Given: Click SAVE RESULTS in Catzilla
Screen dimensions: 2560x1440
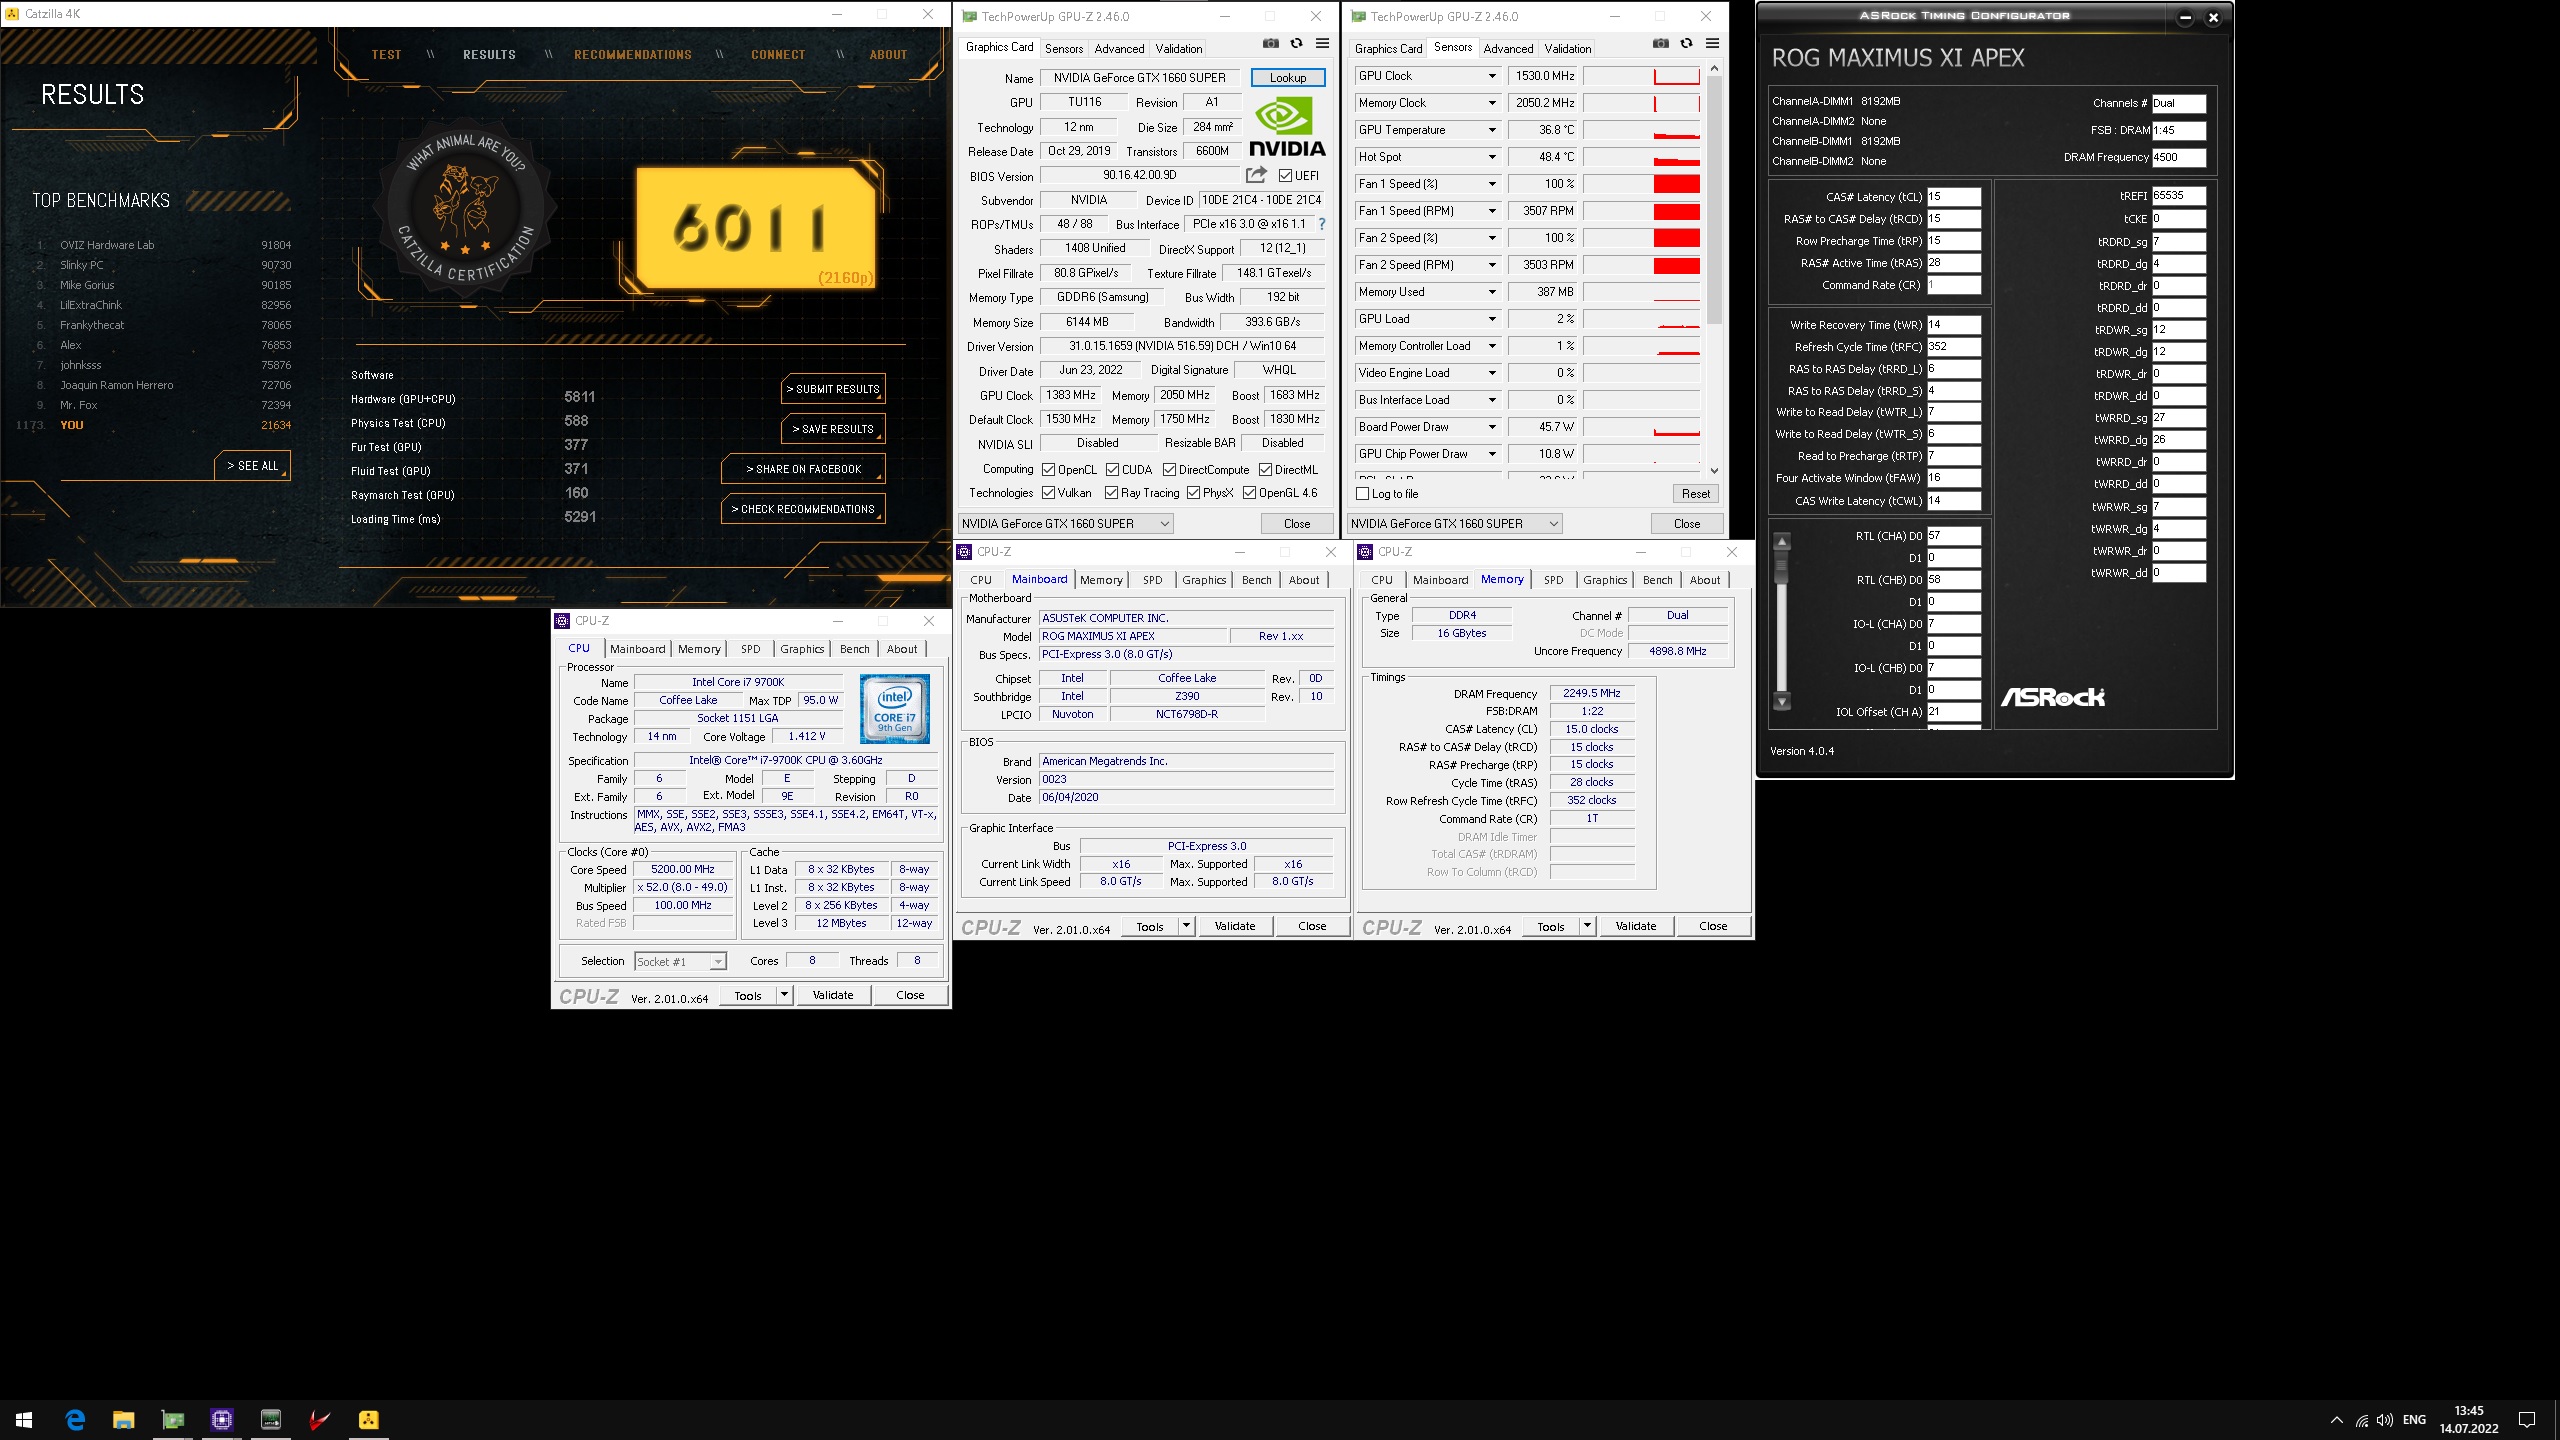Looking at the screenshot, I should coord(833,429).
